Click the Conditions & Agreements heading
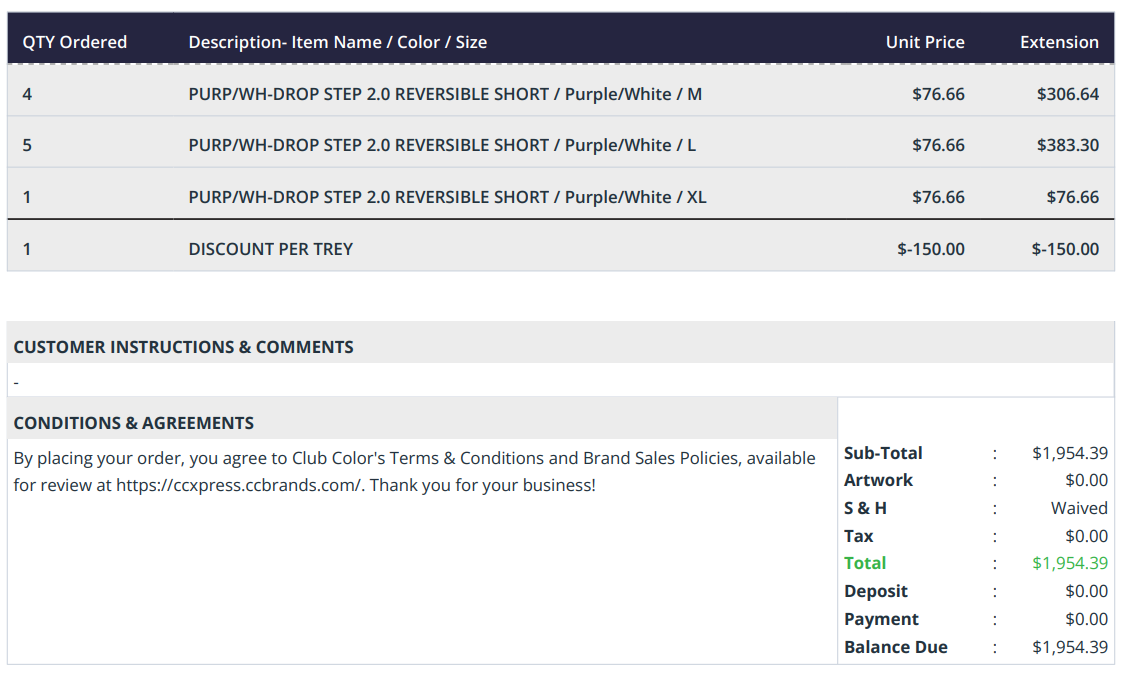Viewport: 1125px width, 673px height. tap(133, 423)
